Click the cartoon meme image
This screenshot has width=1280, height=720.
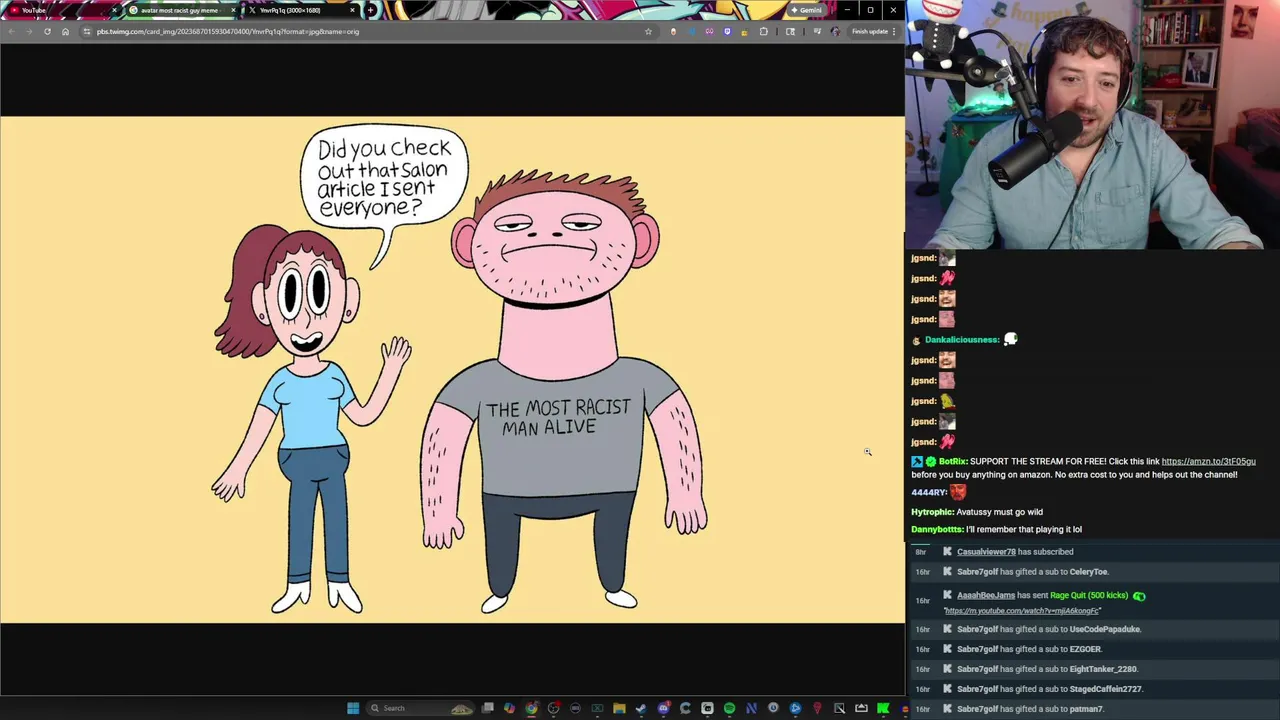pyautogui.click(x=452, y=370)
